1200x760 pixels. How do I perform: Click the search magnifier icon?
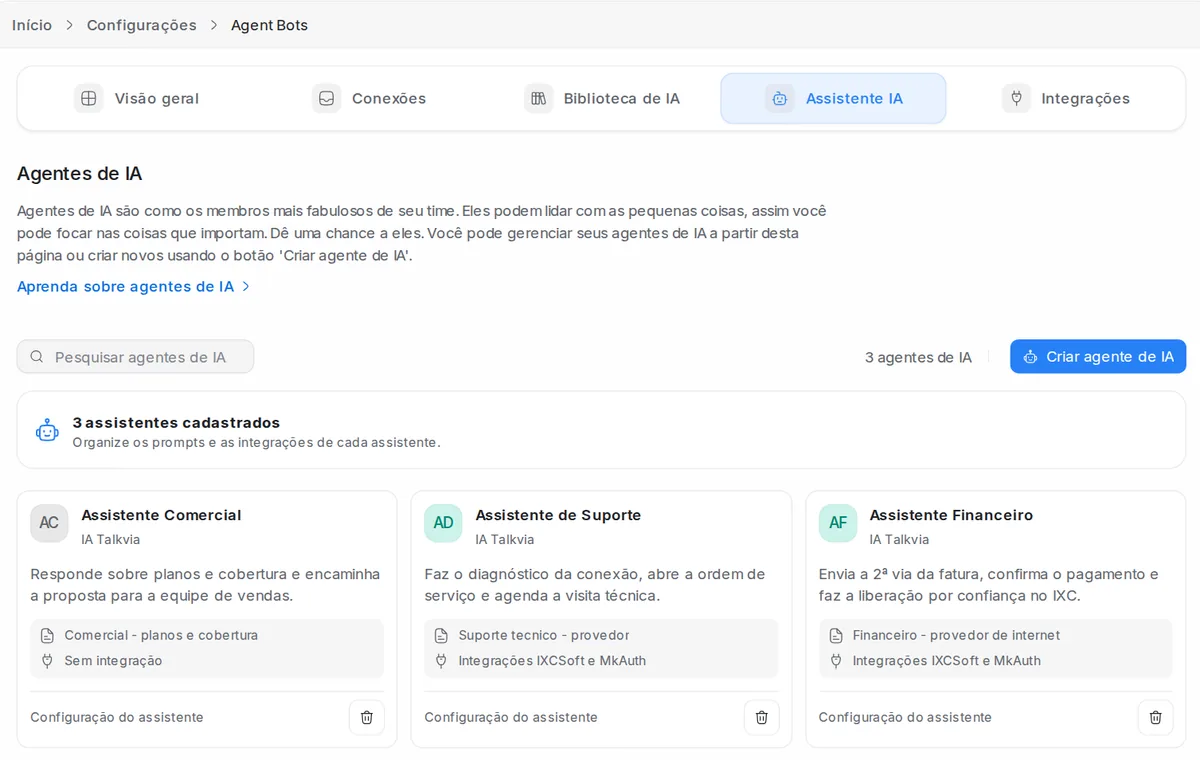pos(37,357)
